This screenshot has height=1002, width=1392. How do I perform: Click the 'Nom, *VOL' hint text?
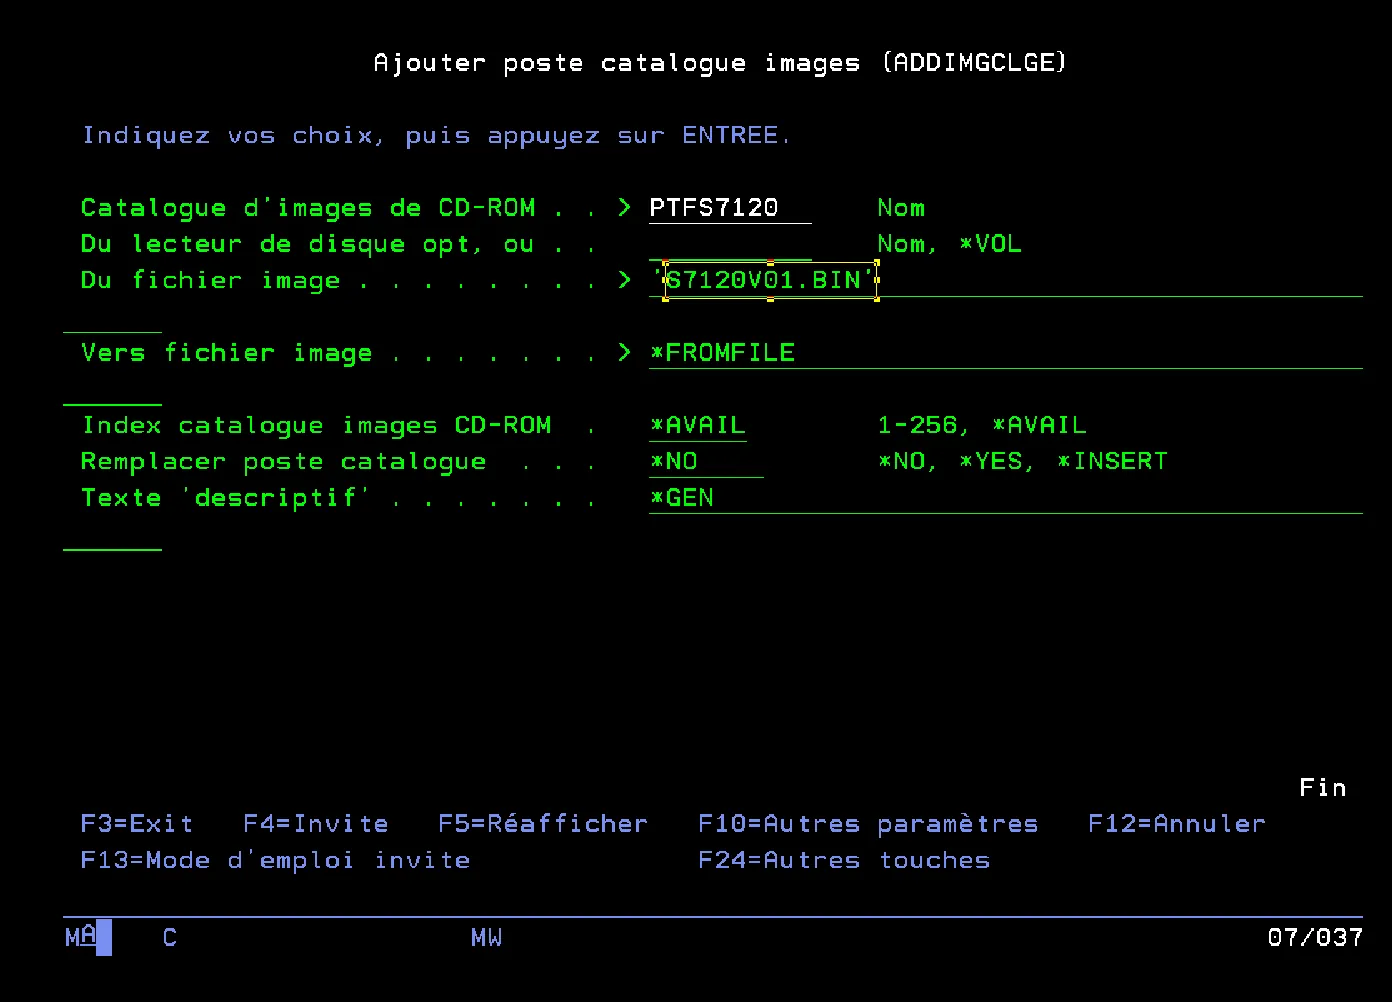click(x=950, y=244)
